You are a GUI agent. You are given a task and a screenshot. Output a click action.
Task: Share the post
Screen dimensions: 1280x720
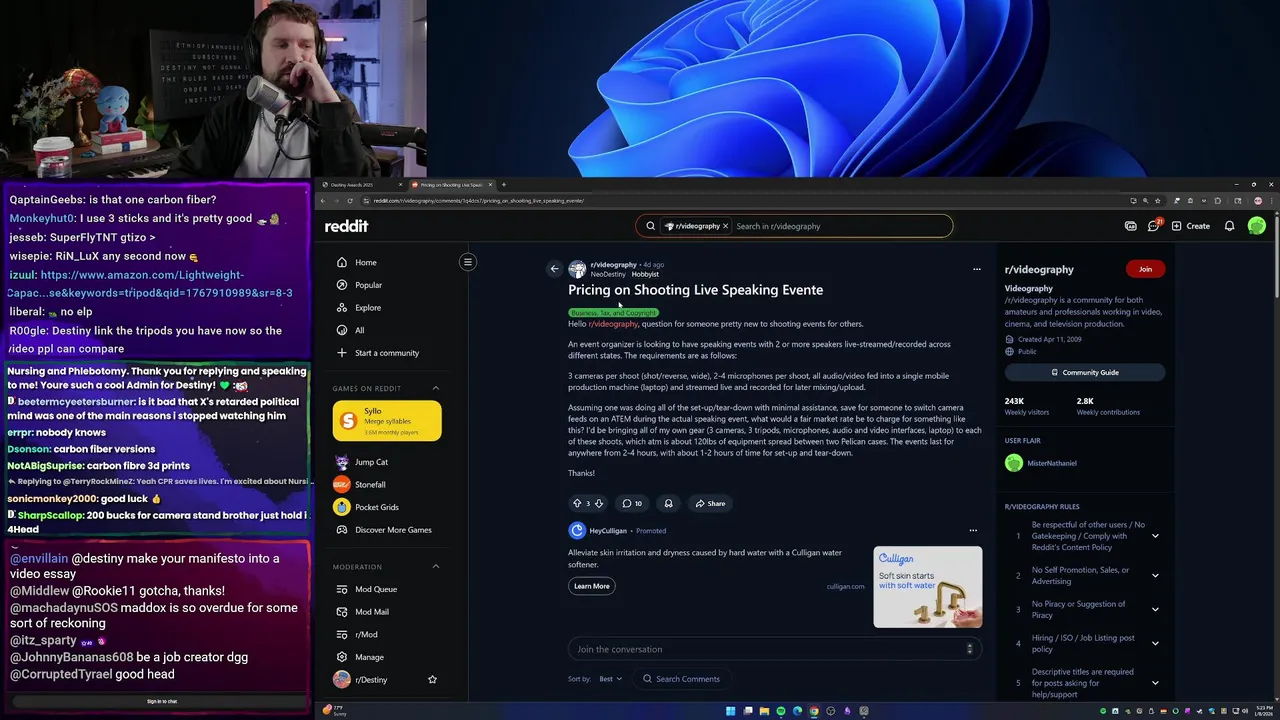point(710,503)
